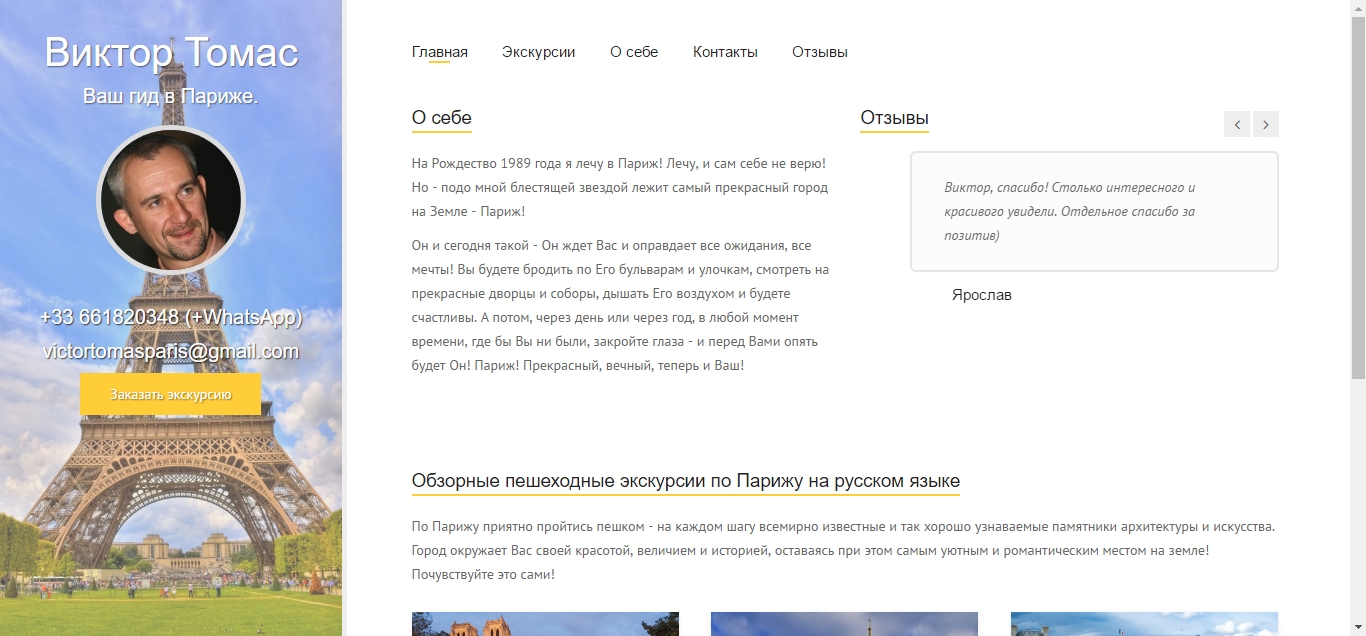Open the Экскурсии menu item
Image resolution: width=1366 pixels, height=636 pixels.
539,52
